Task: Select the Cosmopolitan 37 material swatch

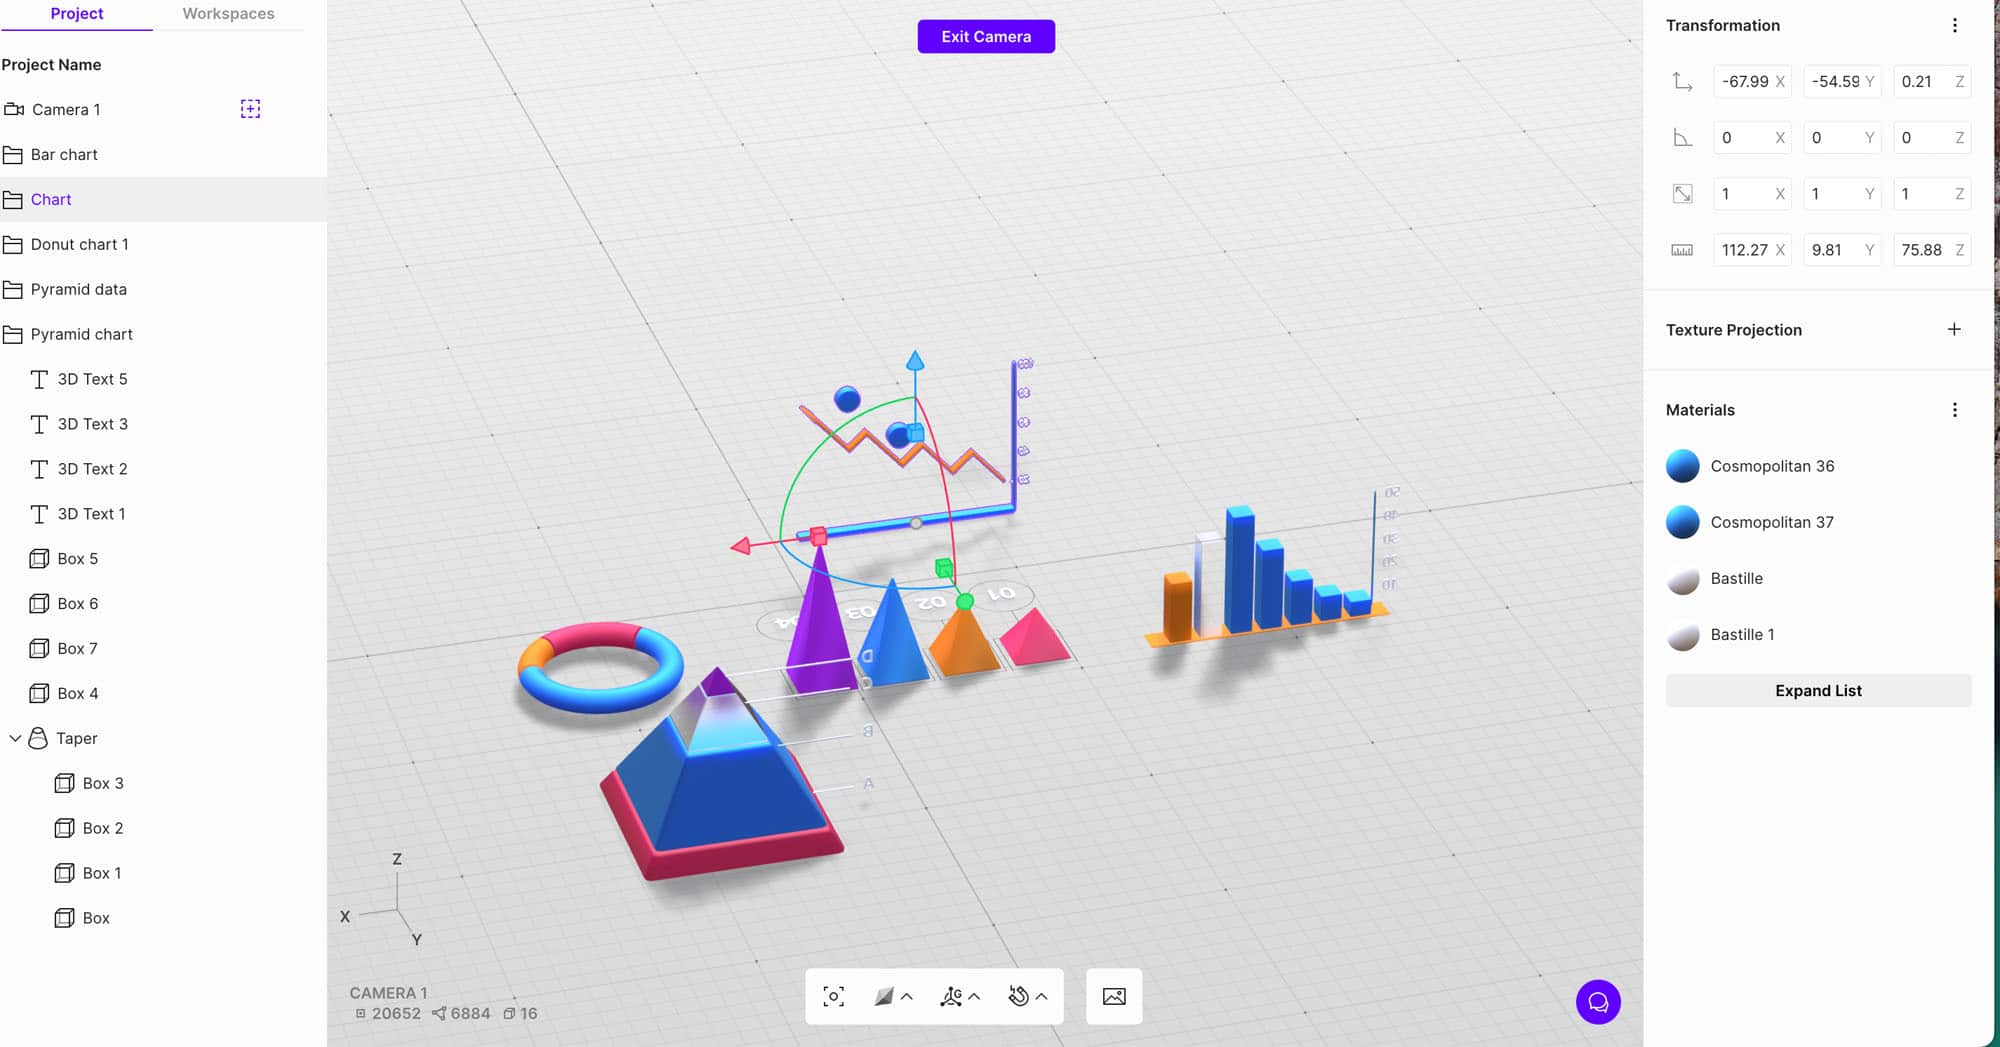Action: 1683,522
